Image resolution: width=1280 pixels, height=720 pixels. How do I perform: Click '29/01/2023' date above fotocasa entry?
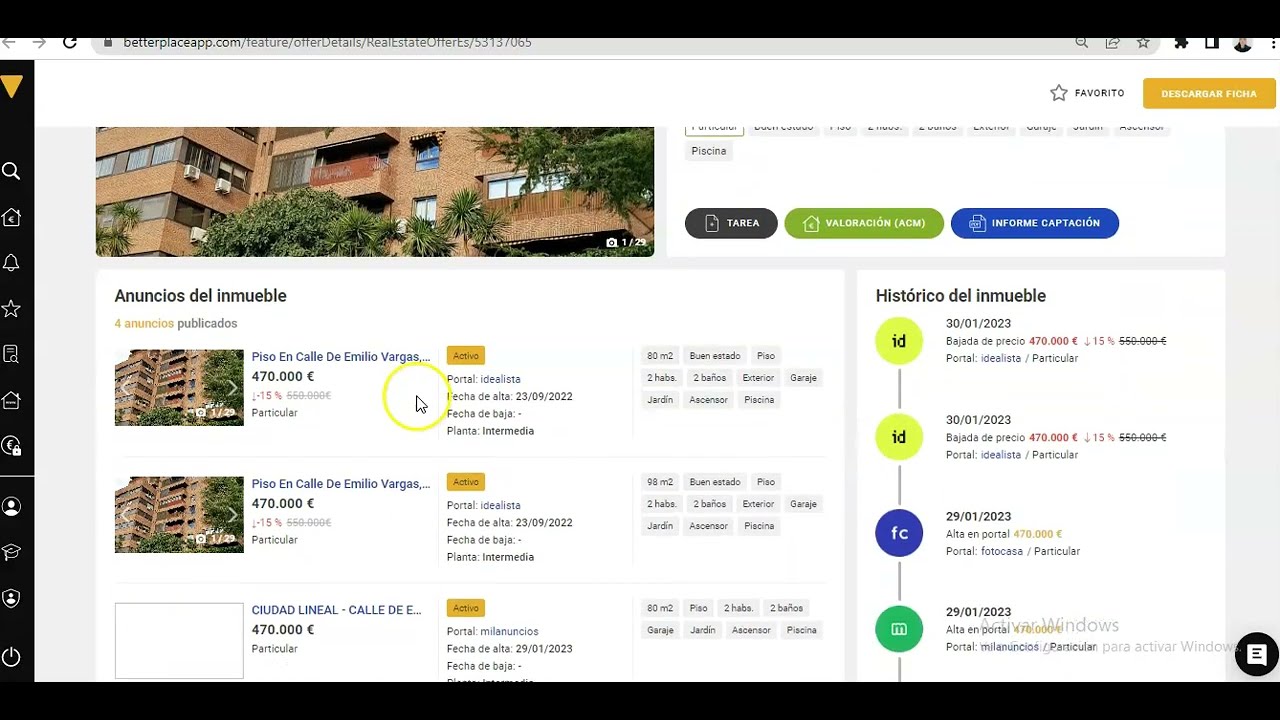click(979, 517)
